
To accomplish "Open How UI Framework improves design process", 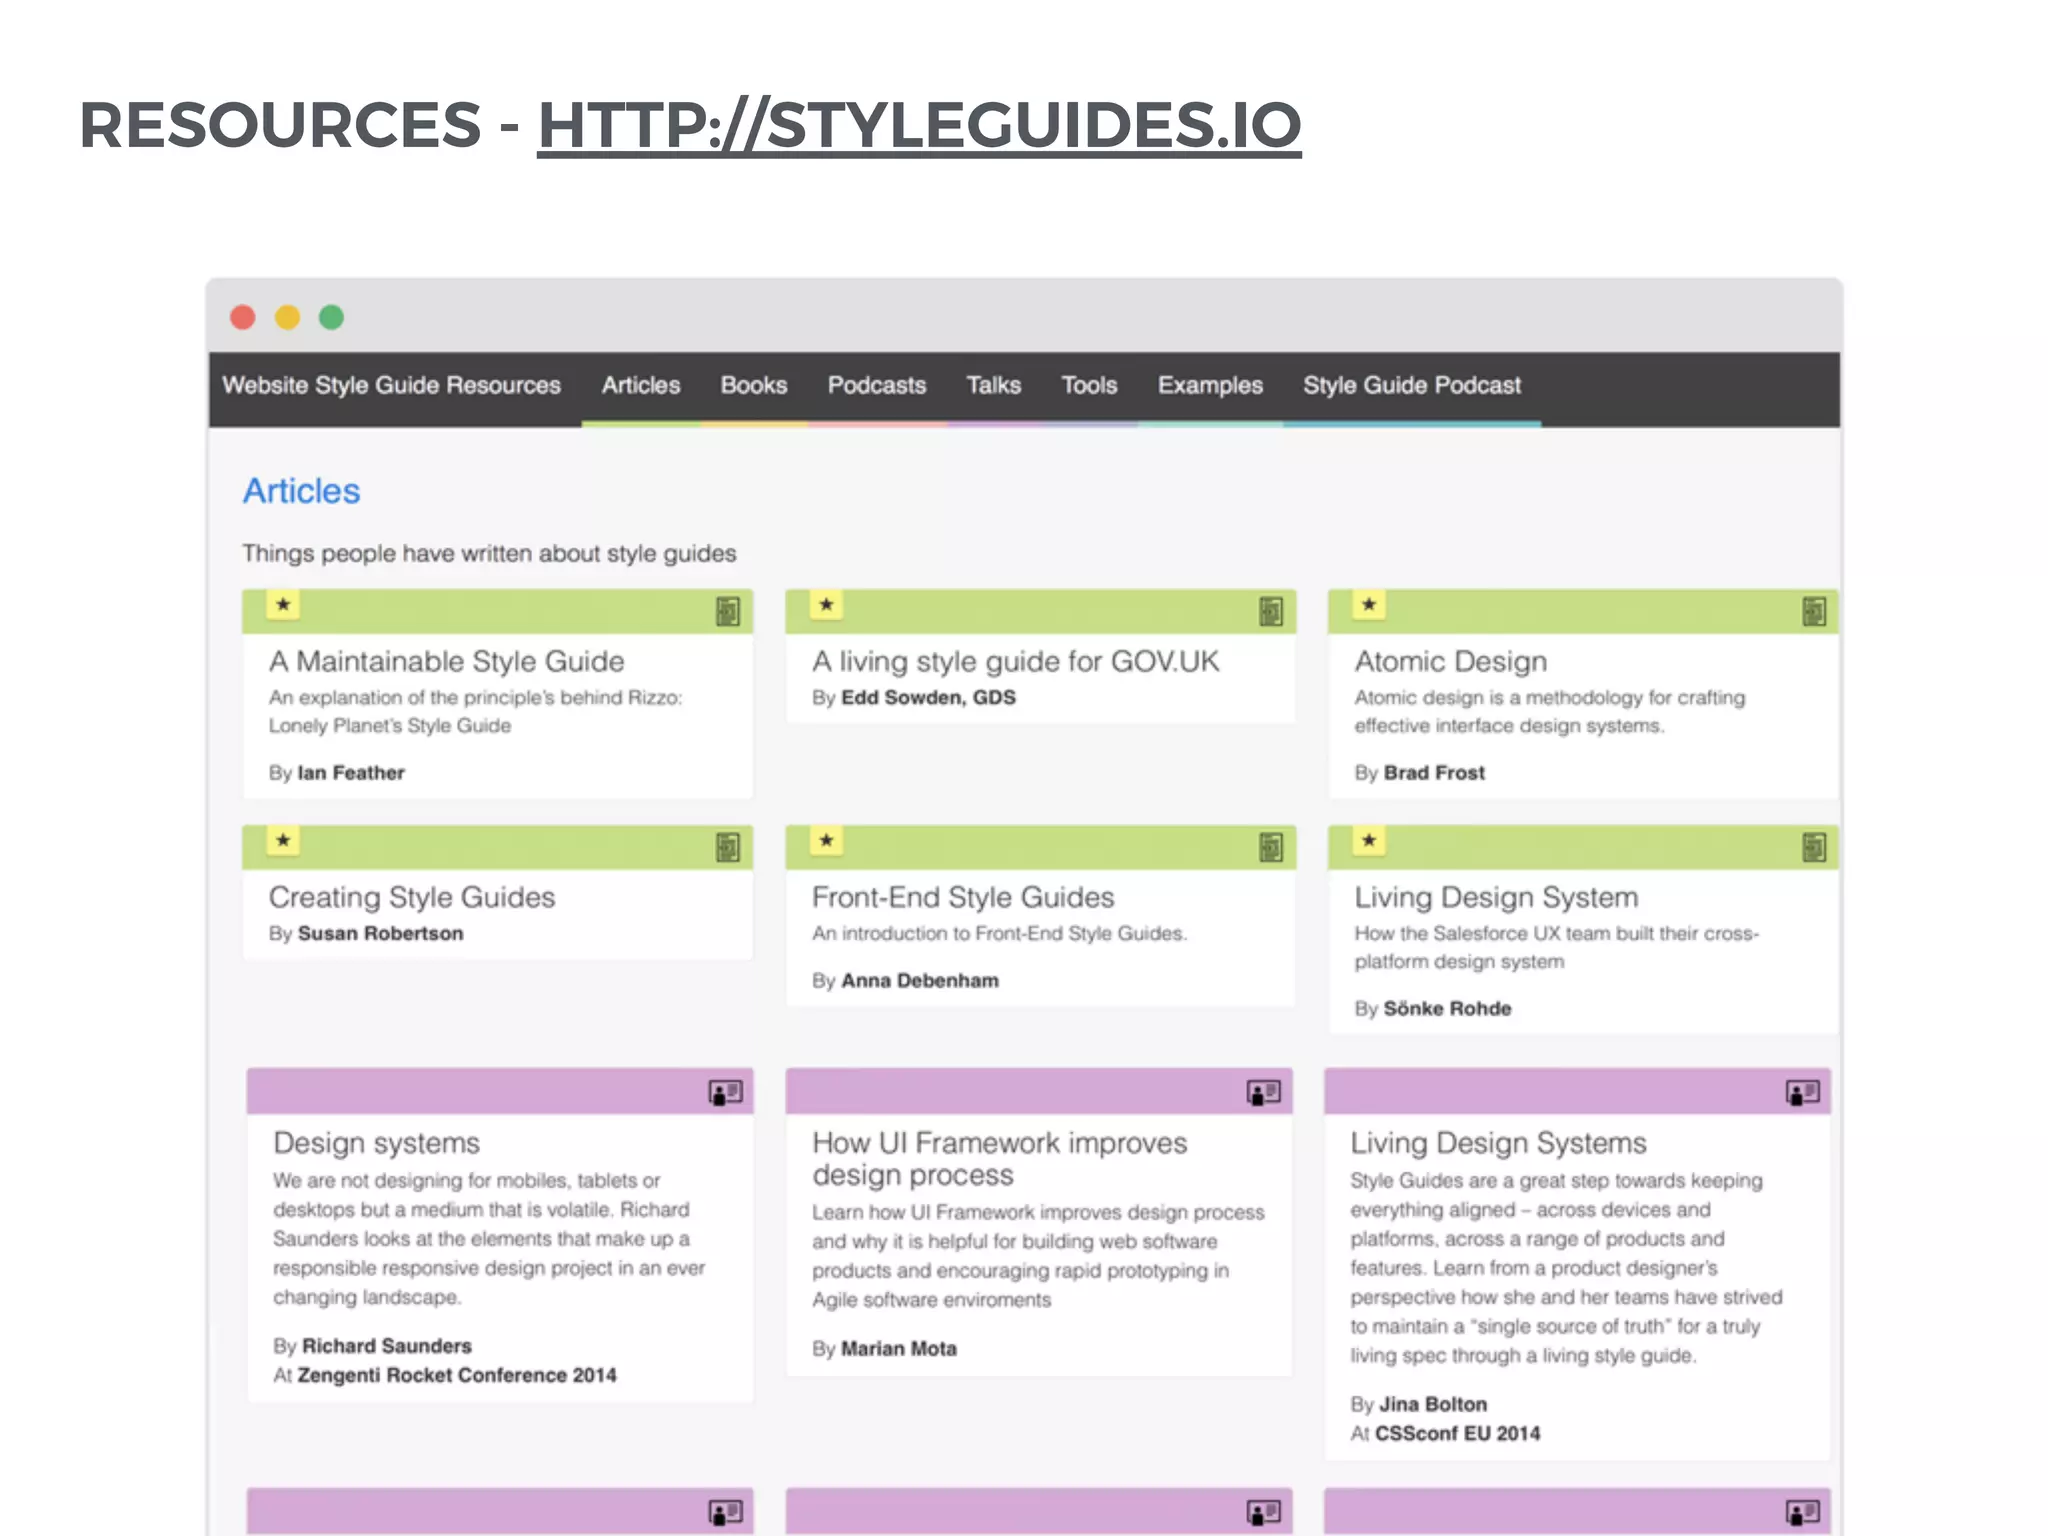I will pyautogui.click(x=999, y=1159).
